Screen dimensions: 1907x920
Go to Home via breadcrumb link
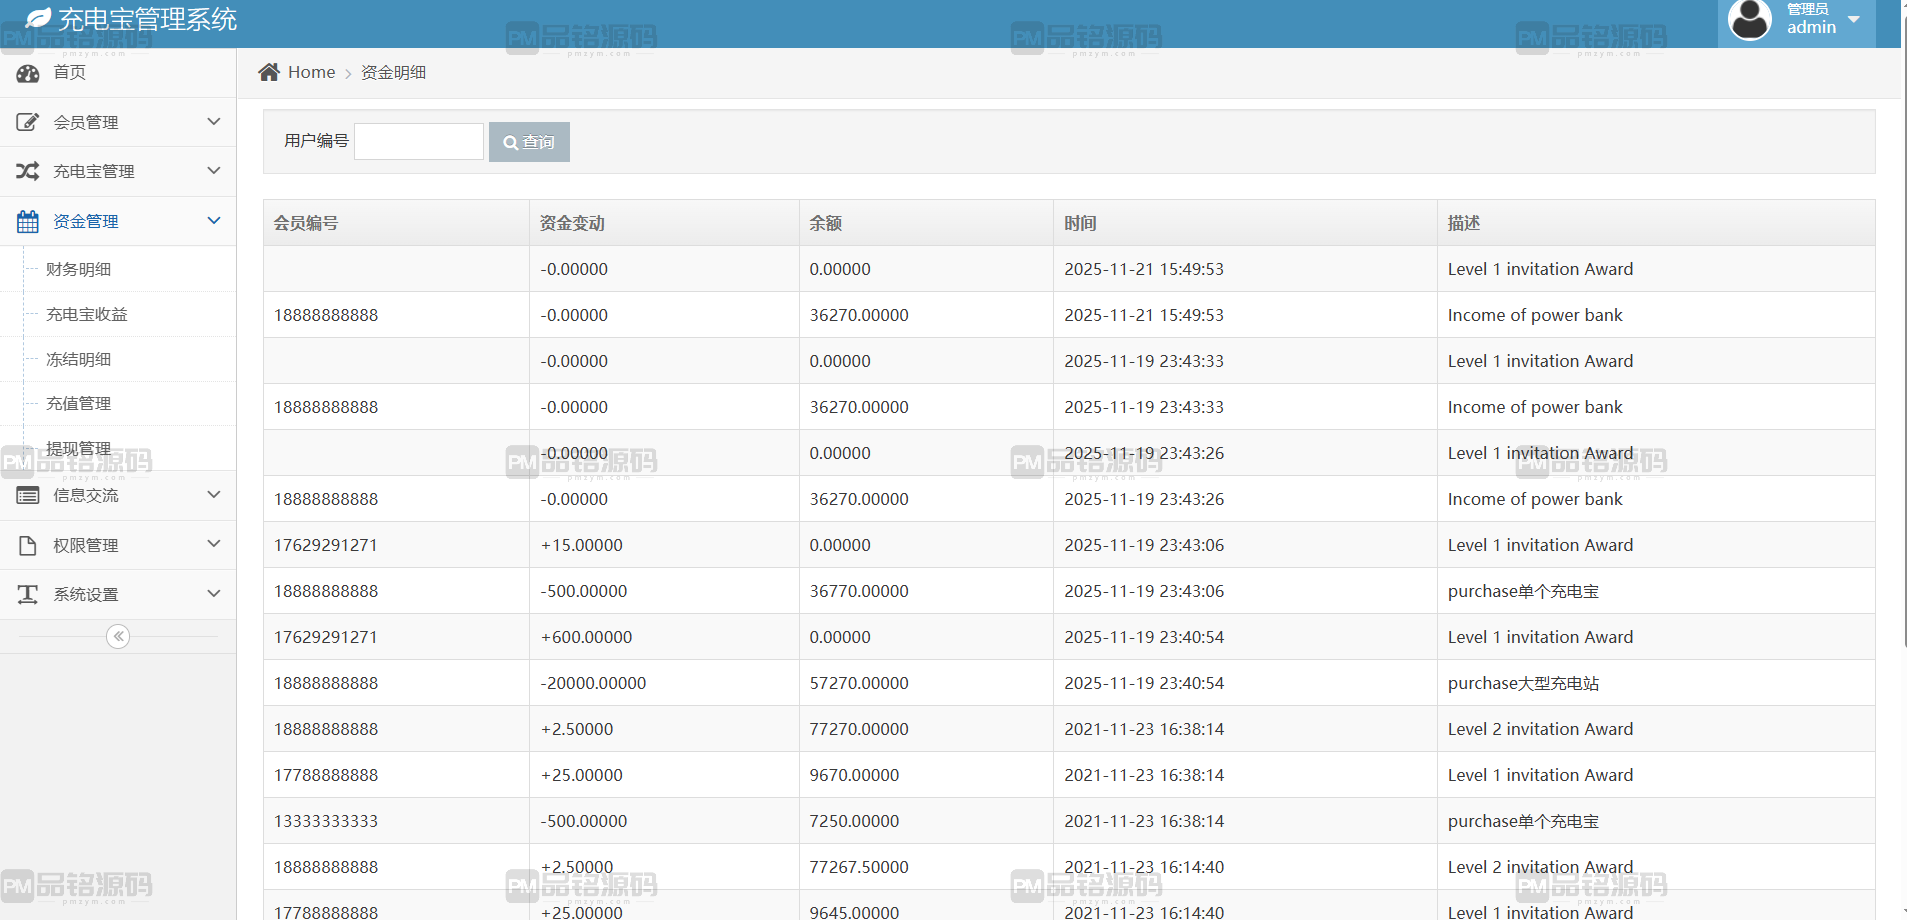point(312,72)
